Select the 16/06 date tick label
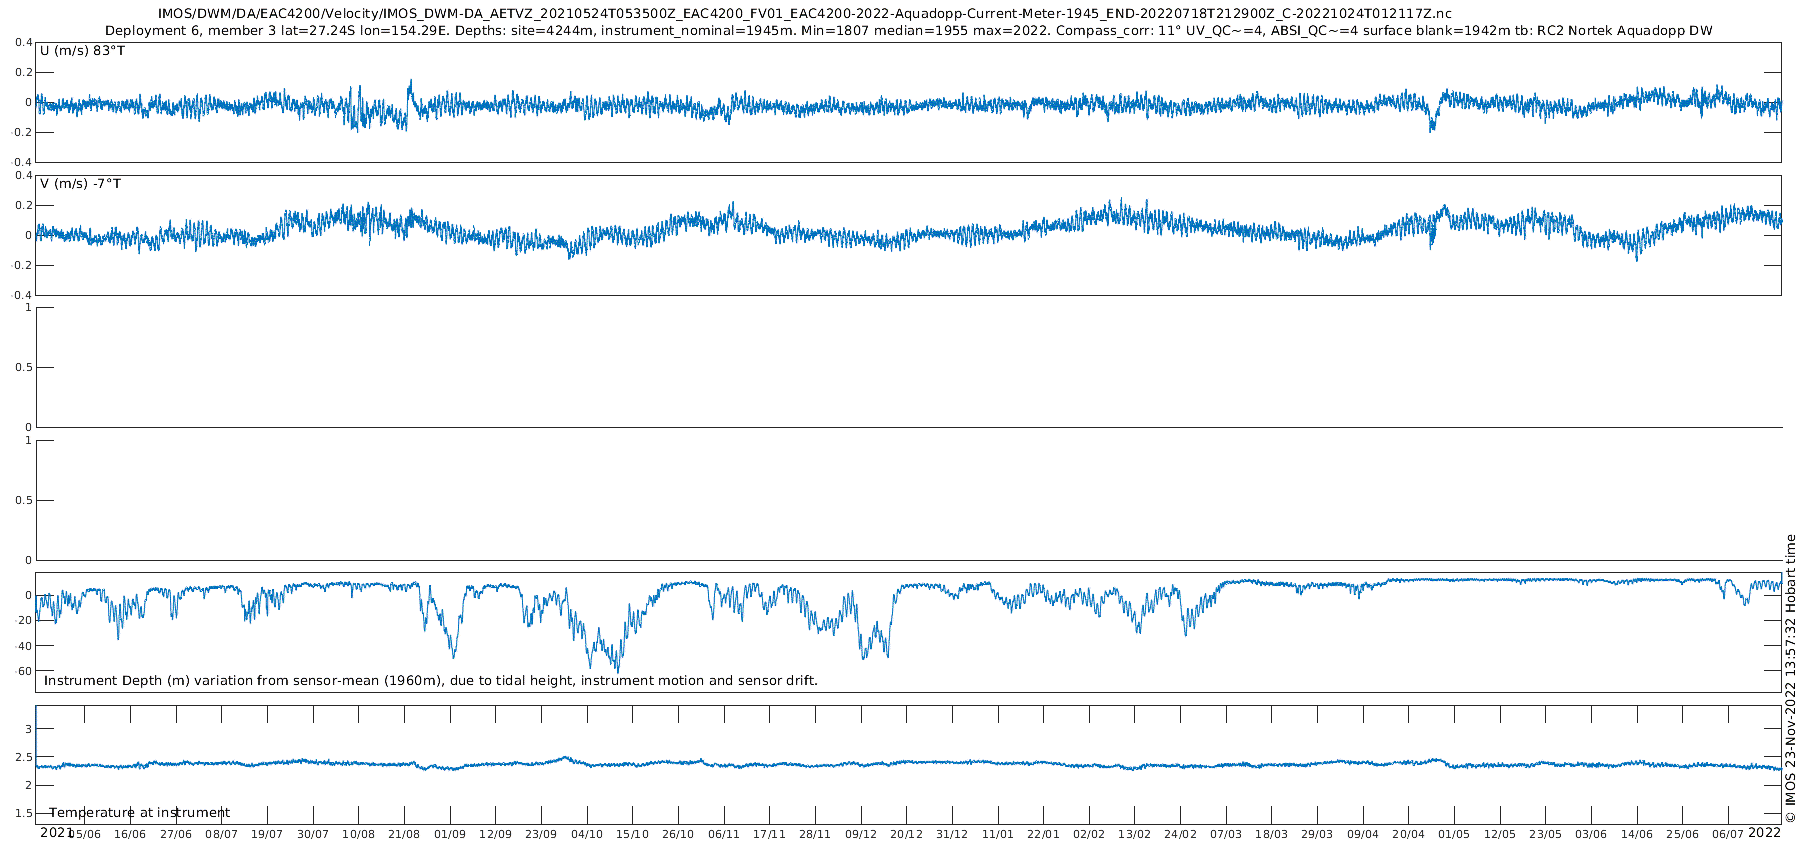Screen dimensions: 1800x850 130,834
